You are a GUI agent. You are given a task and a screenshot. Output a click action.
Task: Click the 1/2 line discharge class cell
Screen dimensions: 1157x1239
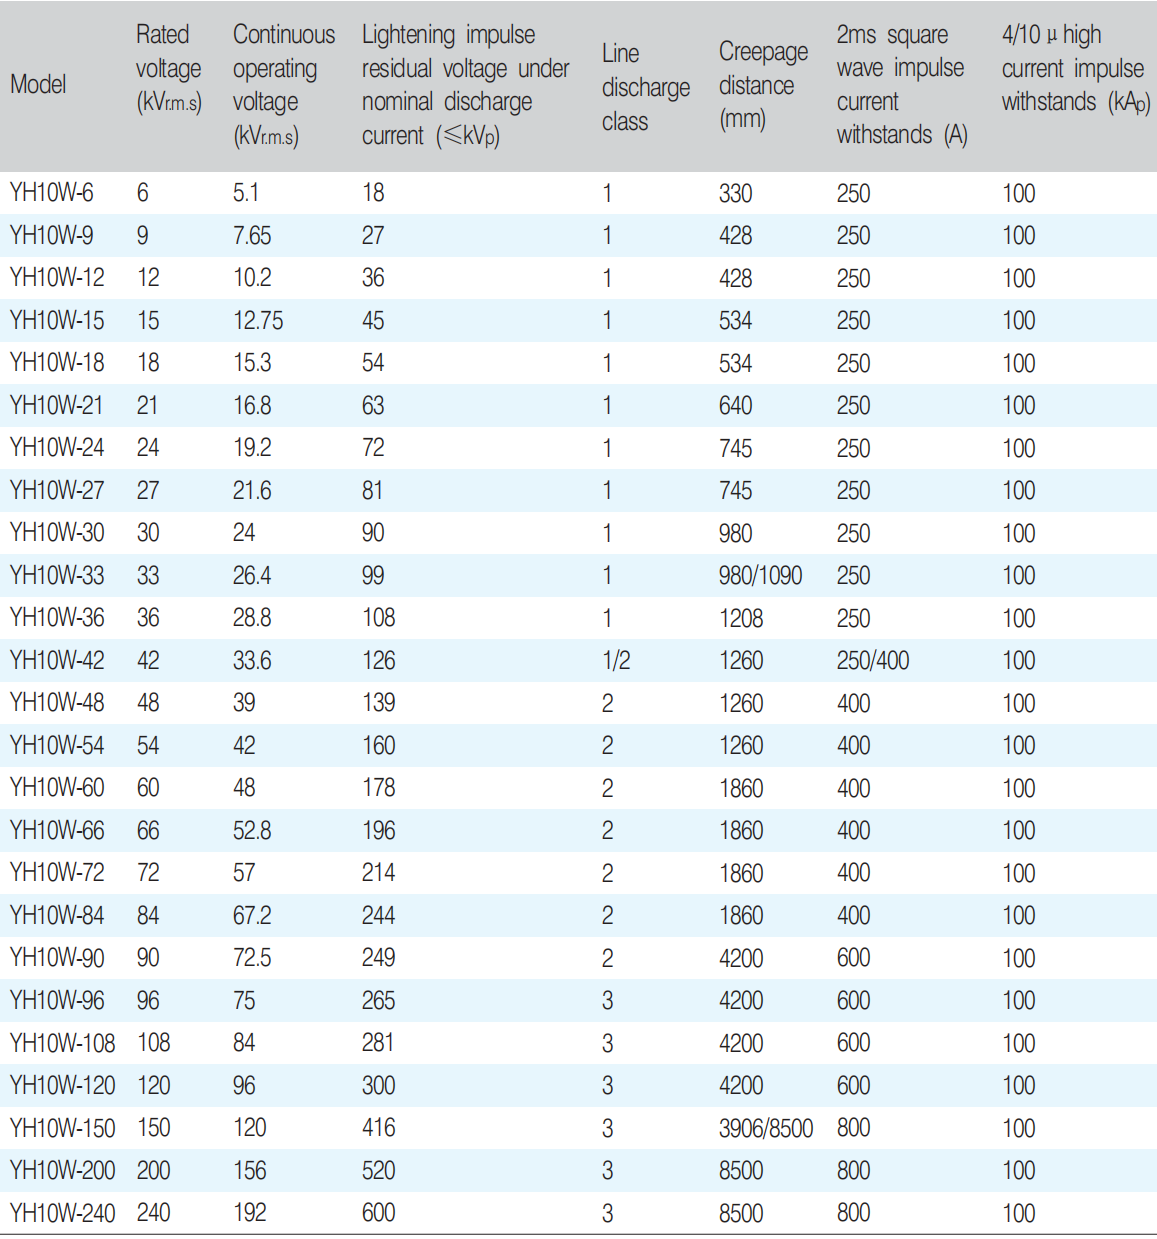[616, 660]
